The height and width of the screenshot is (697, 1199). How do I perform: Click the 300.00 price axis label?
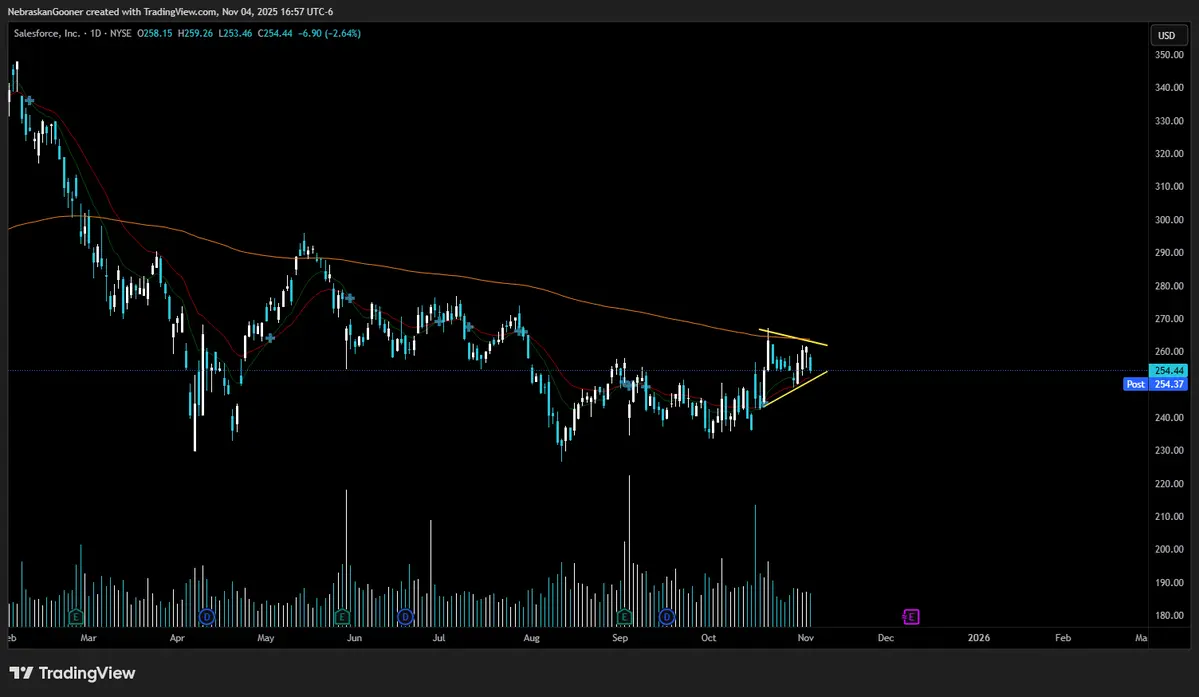click(1169, 220)
